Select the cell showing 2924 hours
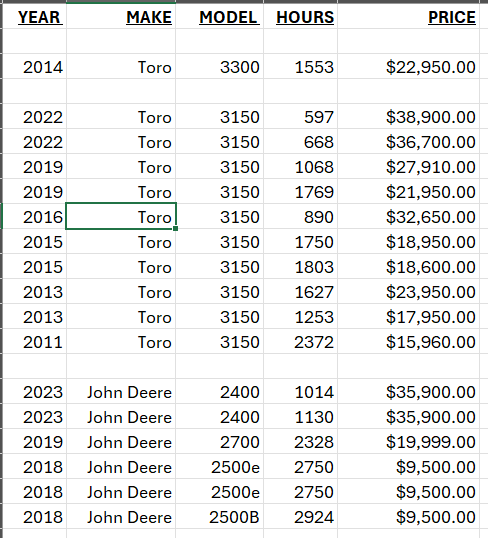 click(300, 517)
